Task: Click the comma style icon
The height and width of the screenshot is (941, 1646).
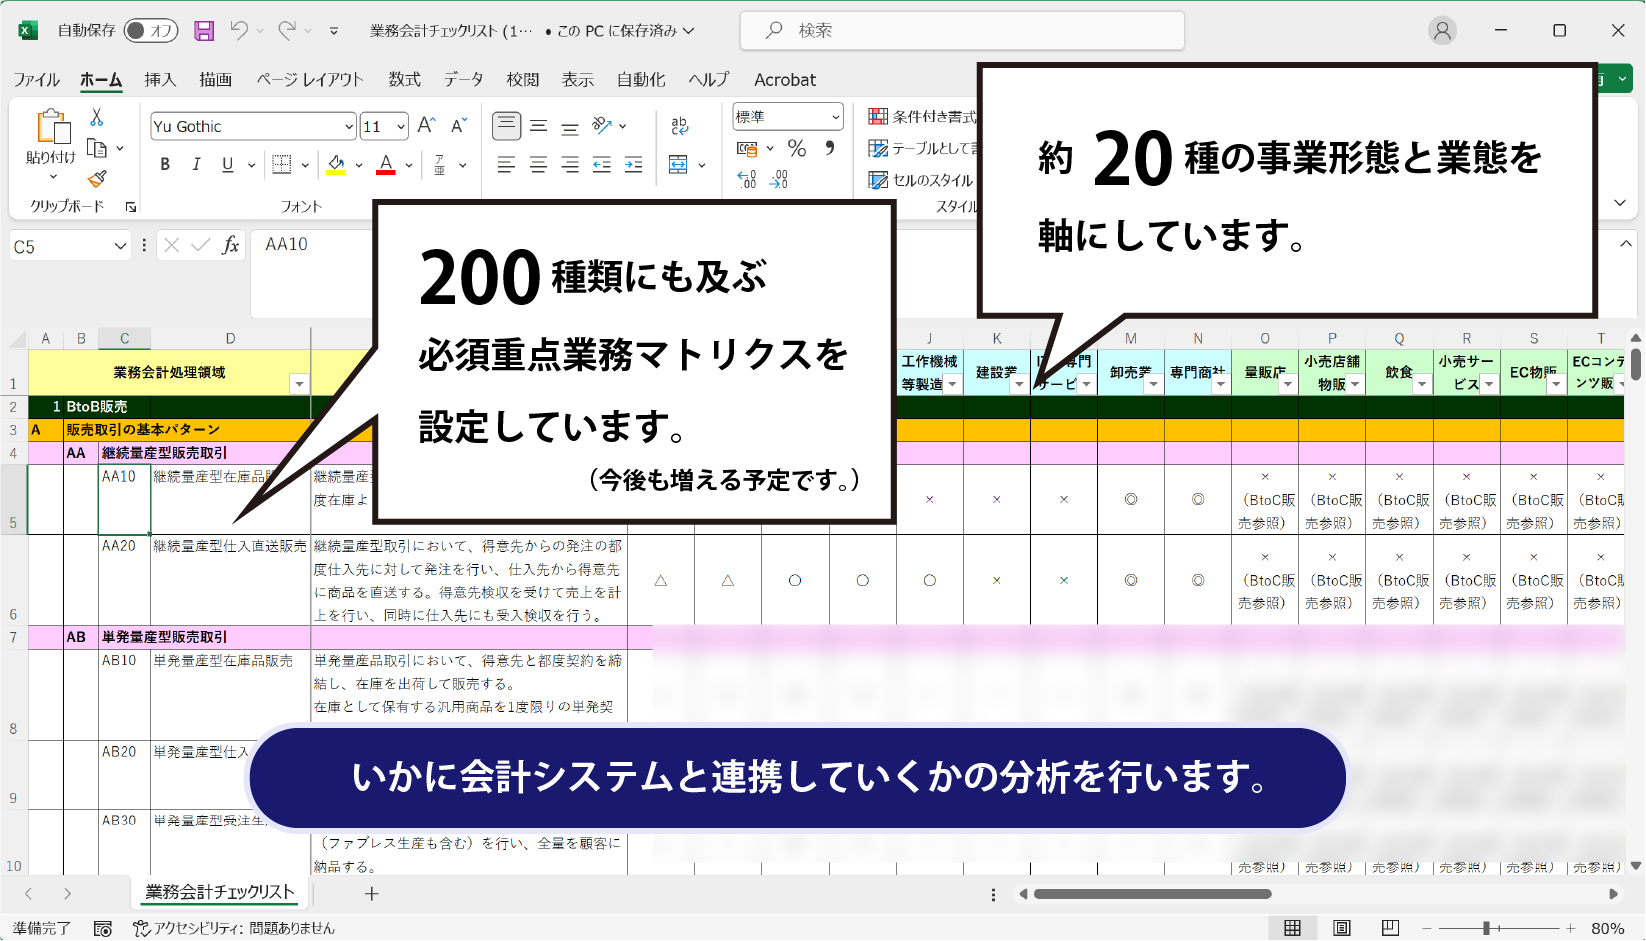Action: [x=830, y=149]
